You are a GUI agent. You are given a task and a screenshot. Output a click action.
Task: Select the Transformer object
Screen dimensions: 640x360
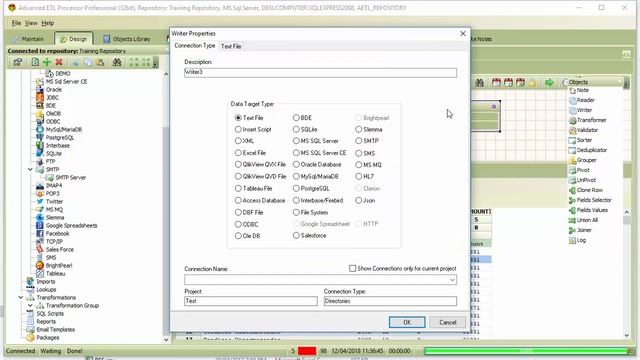pos(588,120)
